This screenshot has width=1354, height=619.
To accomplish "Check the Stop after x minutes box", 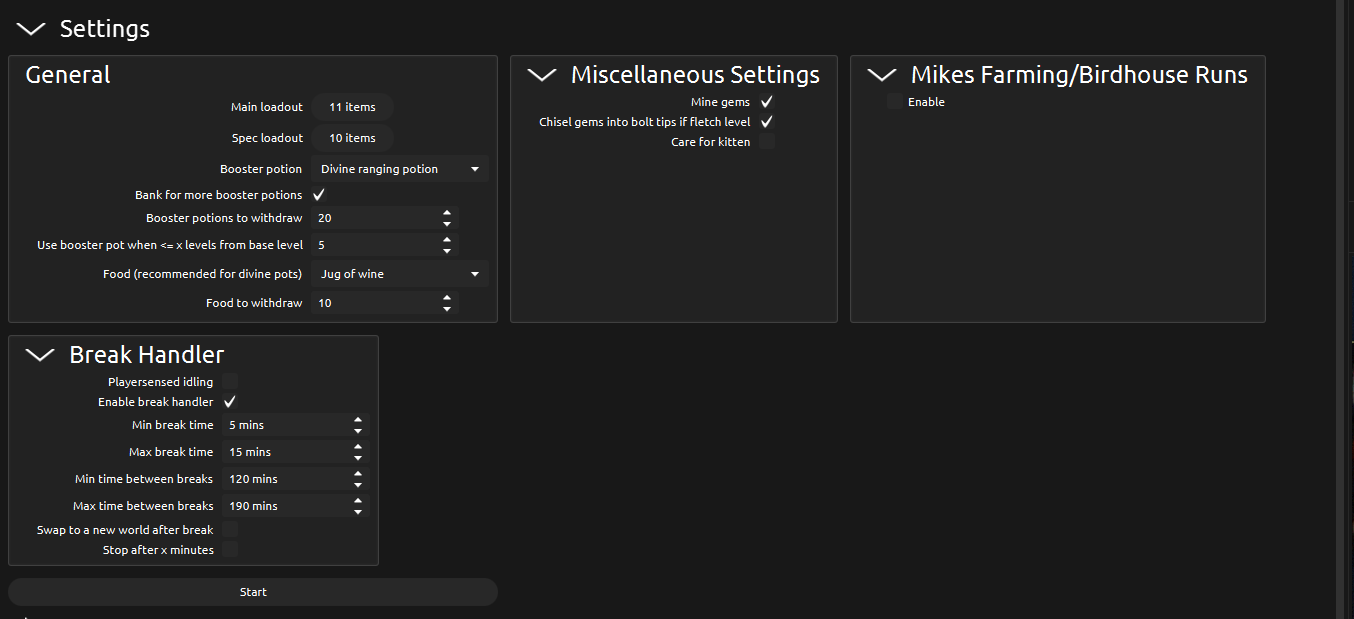I will (230, 550).
